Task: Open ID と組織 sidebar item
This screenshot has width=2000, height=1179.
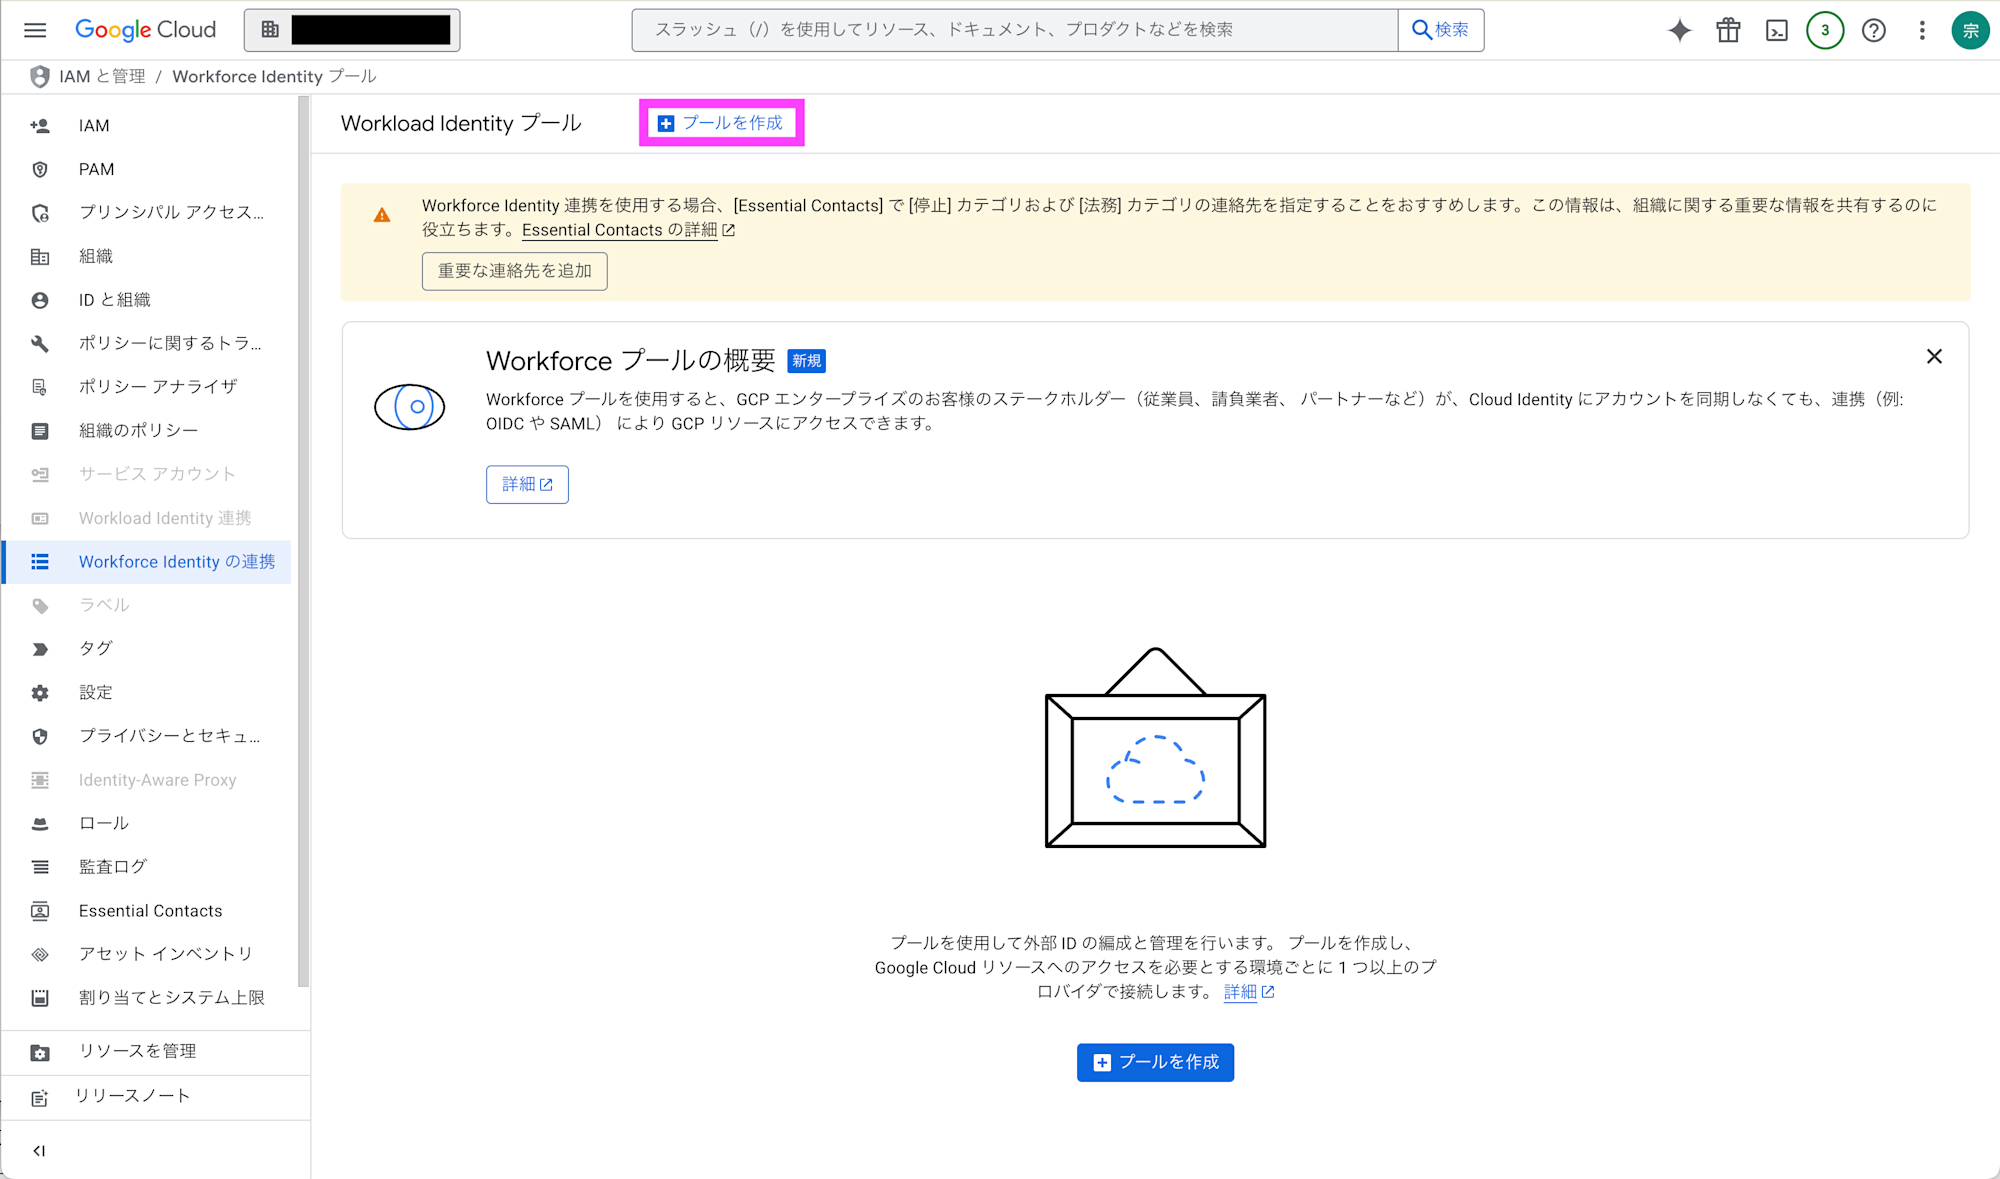Action: (x=147, y=300)
